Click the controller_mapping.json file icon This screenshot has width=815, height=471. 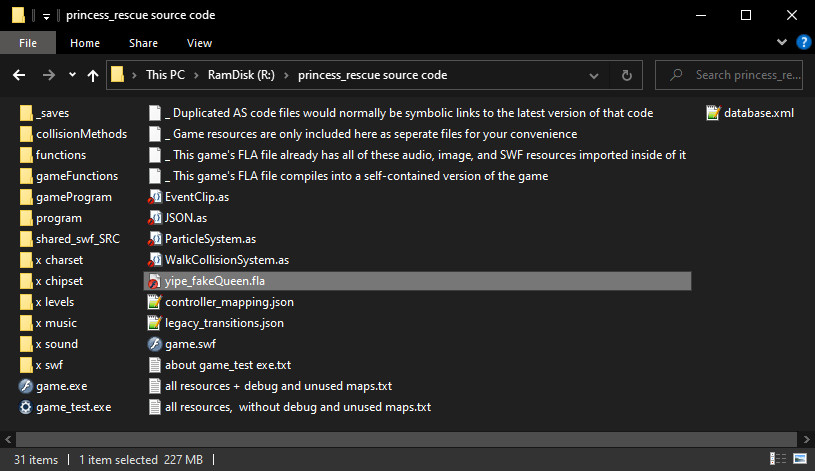point(154,302)
